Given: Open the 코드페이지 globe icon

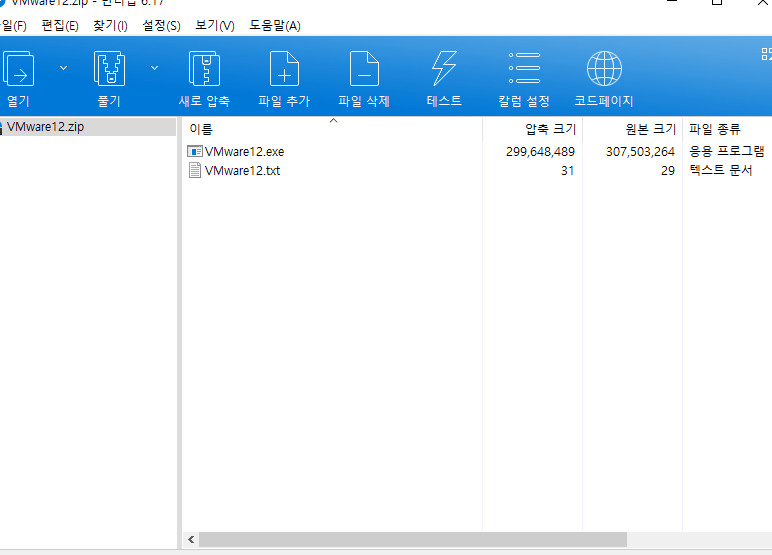Looking at the screenshot, I should [x=604, y=68].
